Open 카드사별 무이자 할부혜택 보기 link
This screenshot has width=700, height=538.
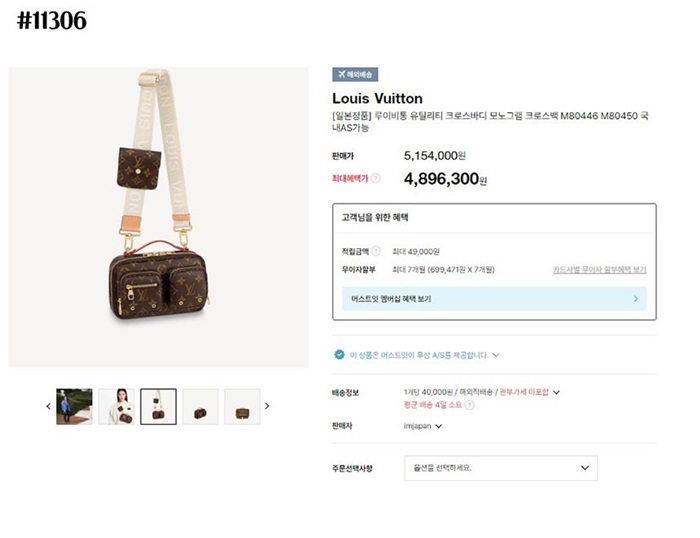[x=599, y=270]
